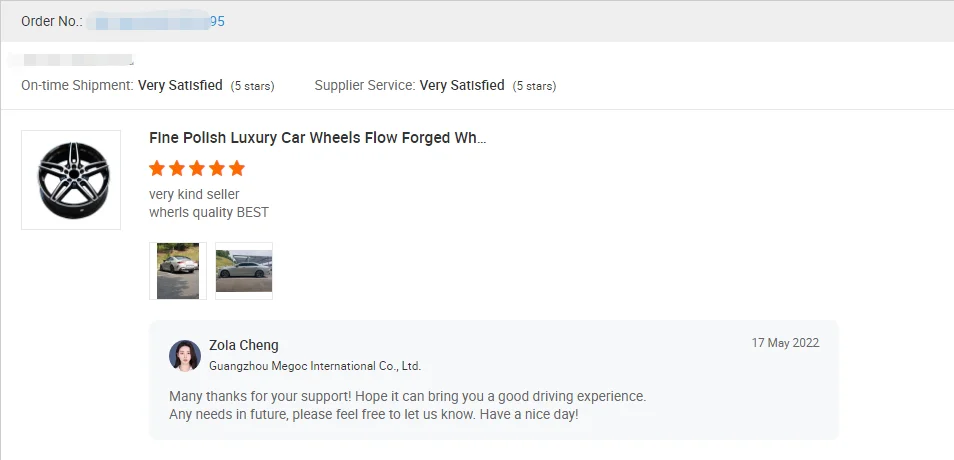Click On-time Shipment's Very Satisfied rating
The width and height of the screenshot is (954, 460).
coord(180,86)
